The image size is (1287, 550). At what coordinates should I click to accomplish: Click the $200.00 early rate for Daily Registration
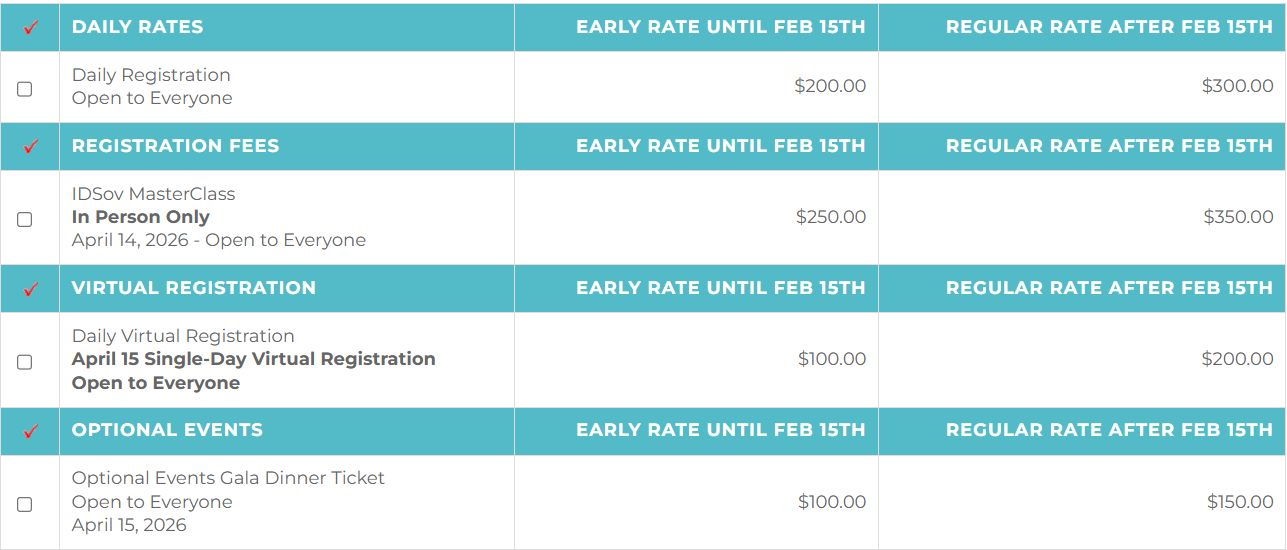pyautogui.click(x=830, y=86)
